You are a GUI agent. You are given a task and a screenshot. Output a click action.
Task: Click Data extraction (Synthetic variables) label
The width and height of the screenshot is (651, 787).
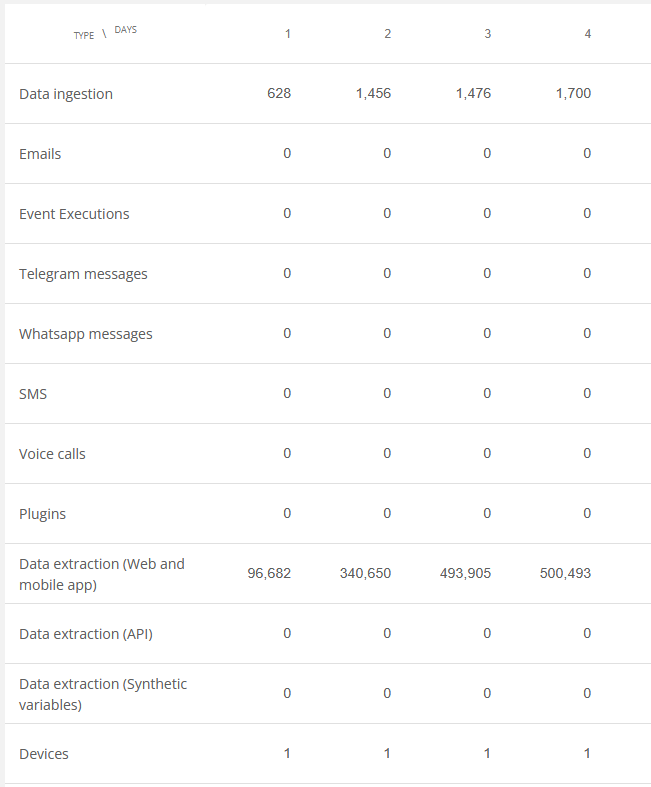pyautogui.click(x=103, y=694)
